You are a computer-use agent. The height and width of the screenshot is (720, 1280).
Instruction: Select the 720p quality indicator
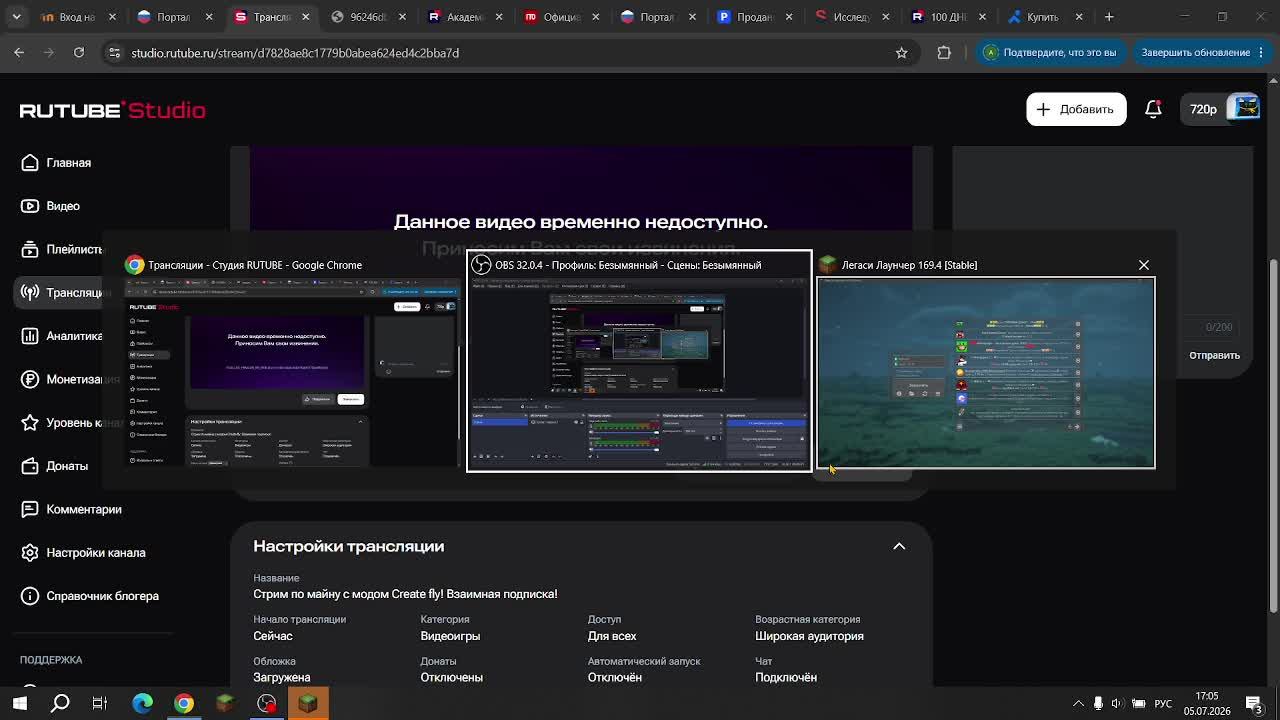(x=1203, y=109)
